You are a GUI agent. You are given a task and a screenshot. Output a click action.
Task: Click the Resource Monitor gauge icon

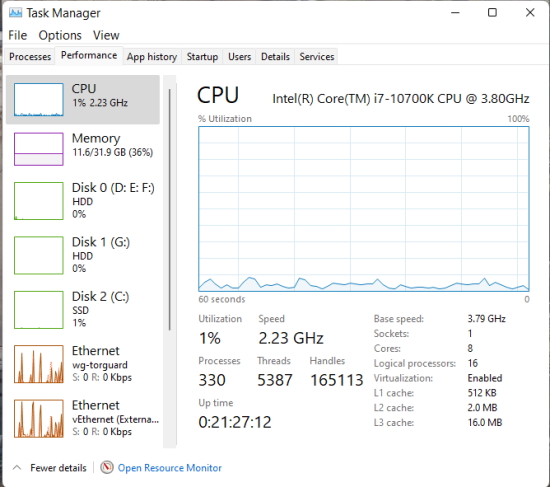pyautogui.click(x=107, y=467)
